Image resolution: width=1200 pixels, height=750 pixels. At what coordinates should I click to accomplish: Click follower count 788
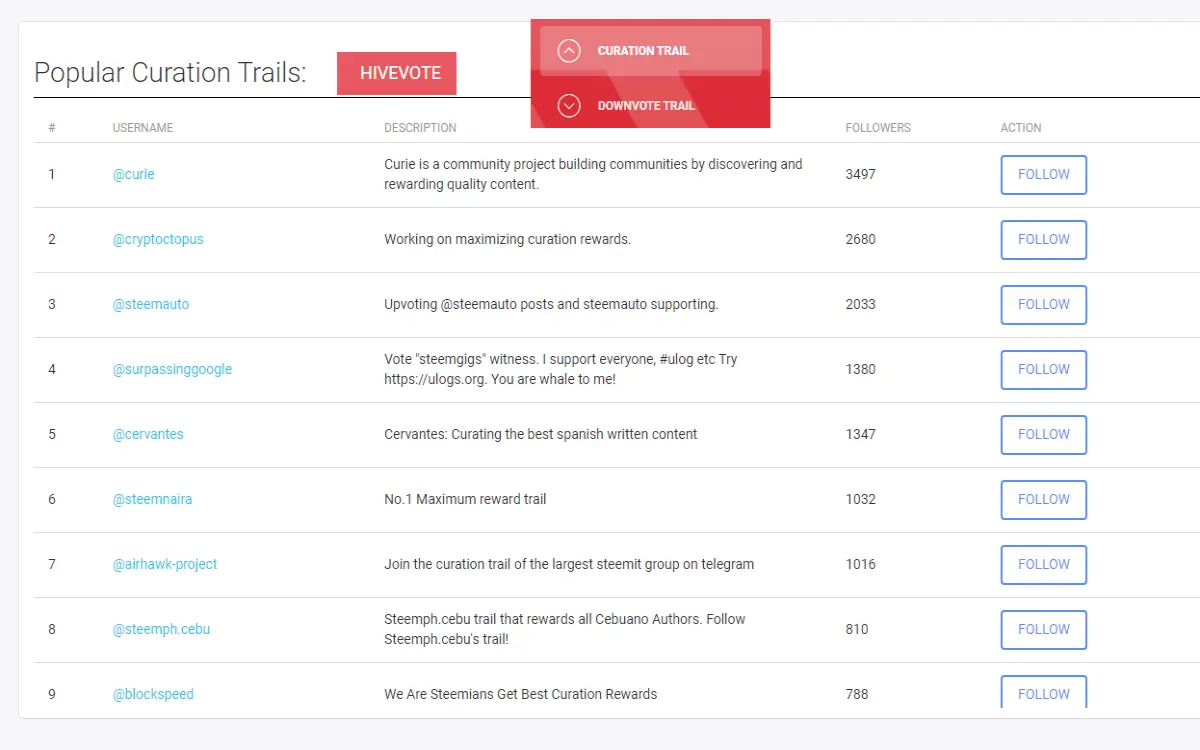tap(857, 694)
